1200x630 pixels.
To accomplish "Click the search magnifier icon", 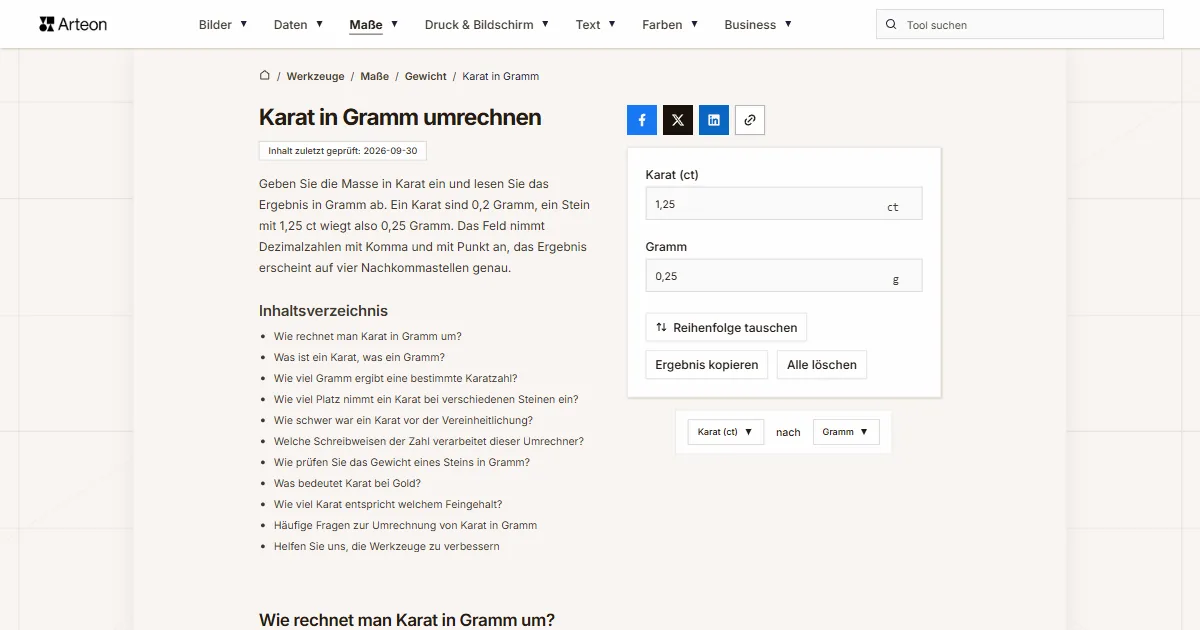I will [891, 24].
